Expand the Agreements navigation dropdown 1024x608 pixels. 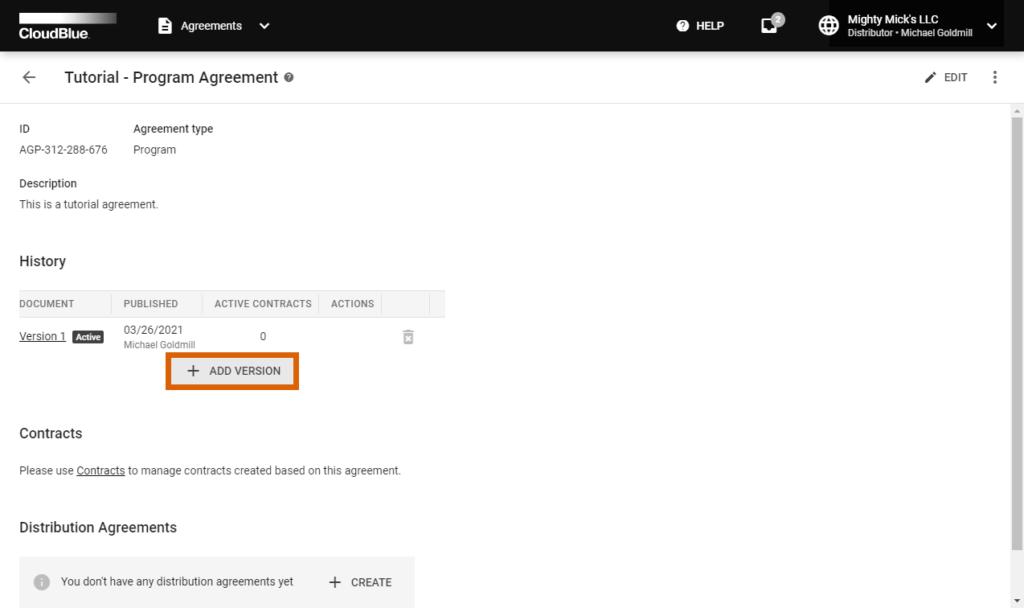coord(263,27)
